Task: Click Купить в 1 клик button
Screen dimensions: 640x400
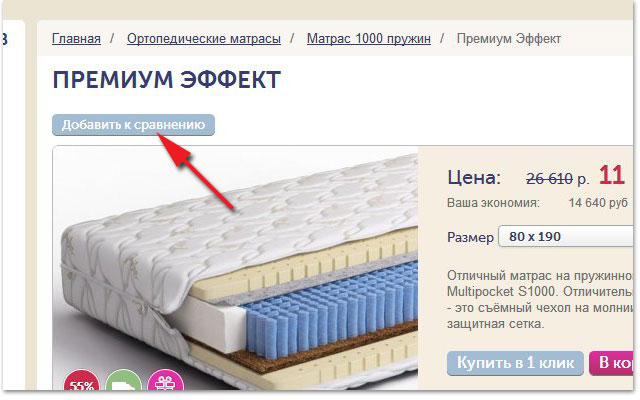Action: tap(515, 363)
